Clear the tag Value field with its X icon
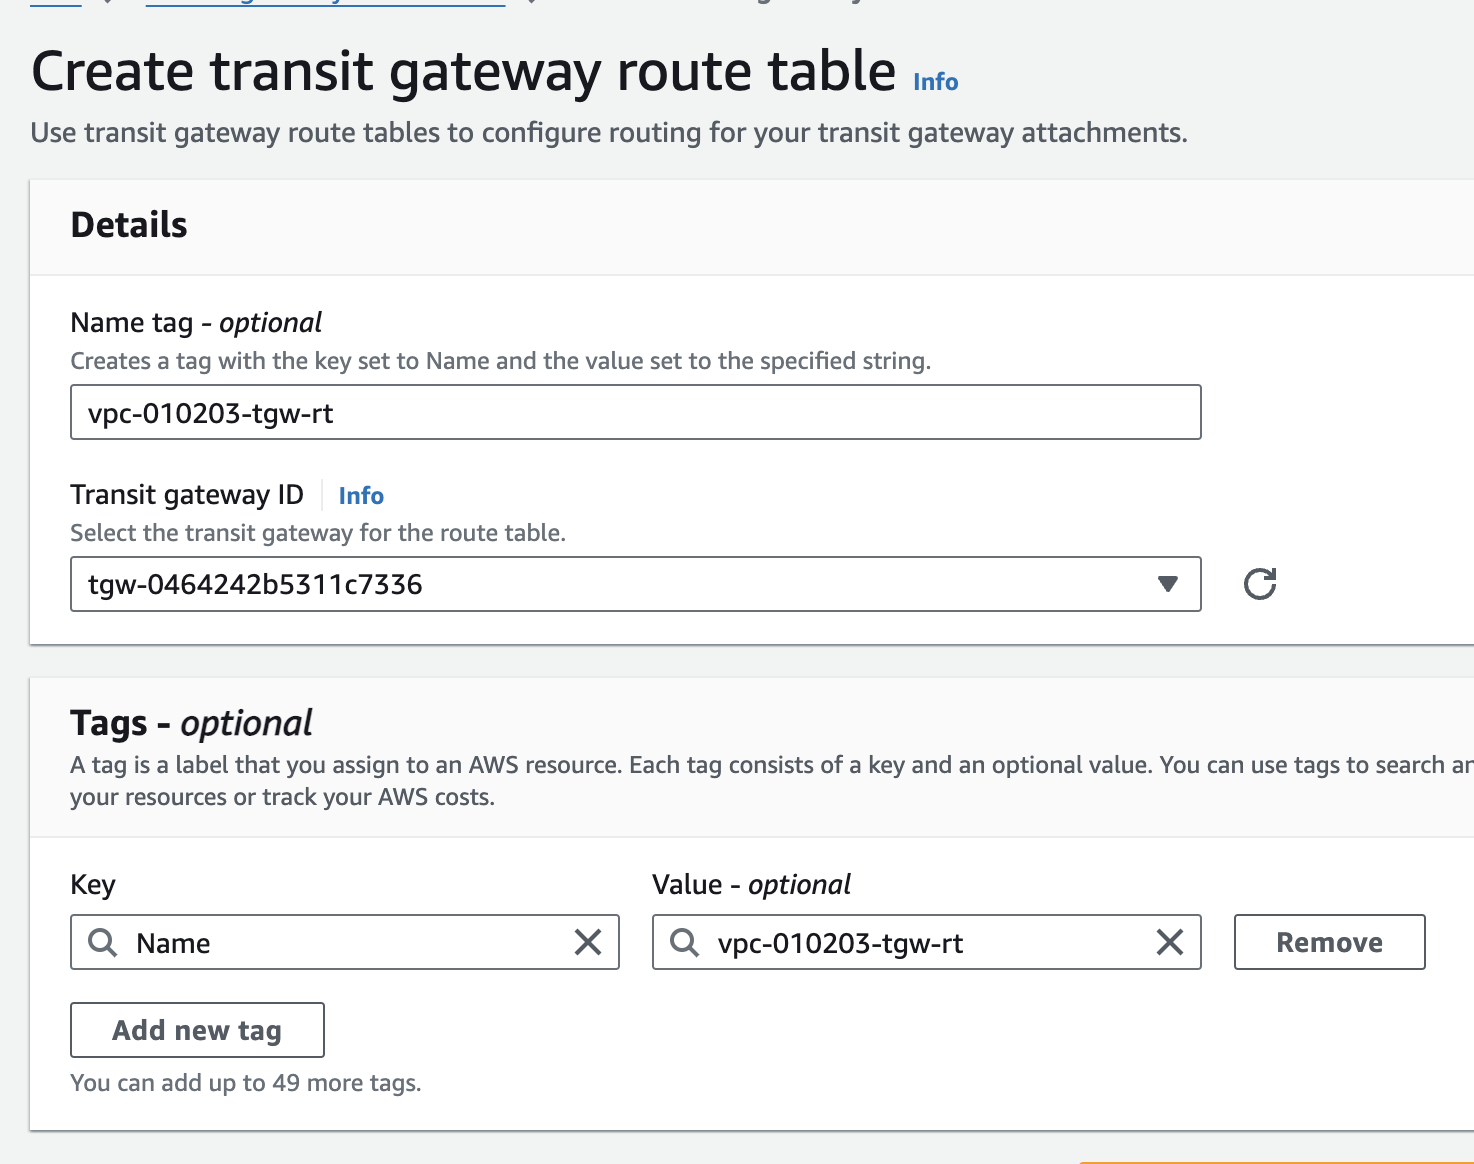This screenshot has width=1474, height=1164. click(1170, 942)
